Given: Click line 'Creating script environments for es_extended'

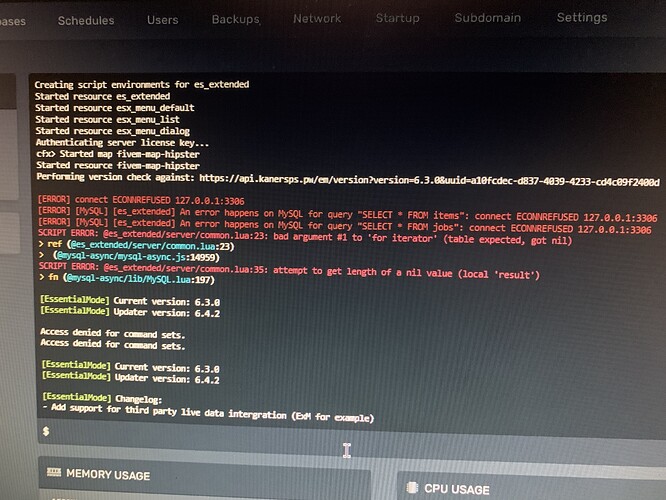Looking at the screenshot, I should coord(142,85).
